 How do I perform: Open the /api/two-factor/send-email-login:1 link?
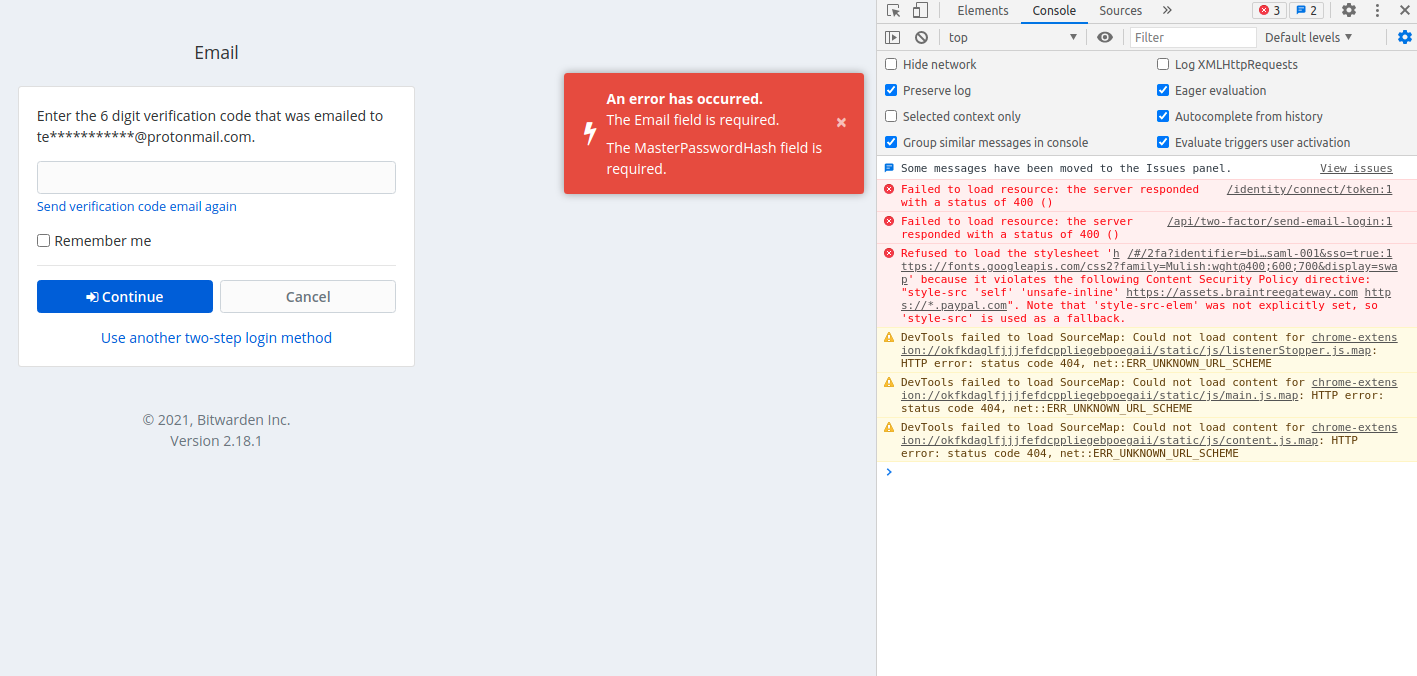pos(1279,221)
